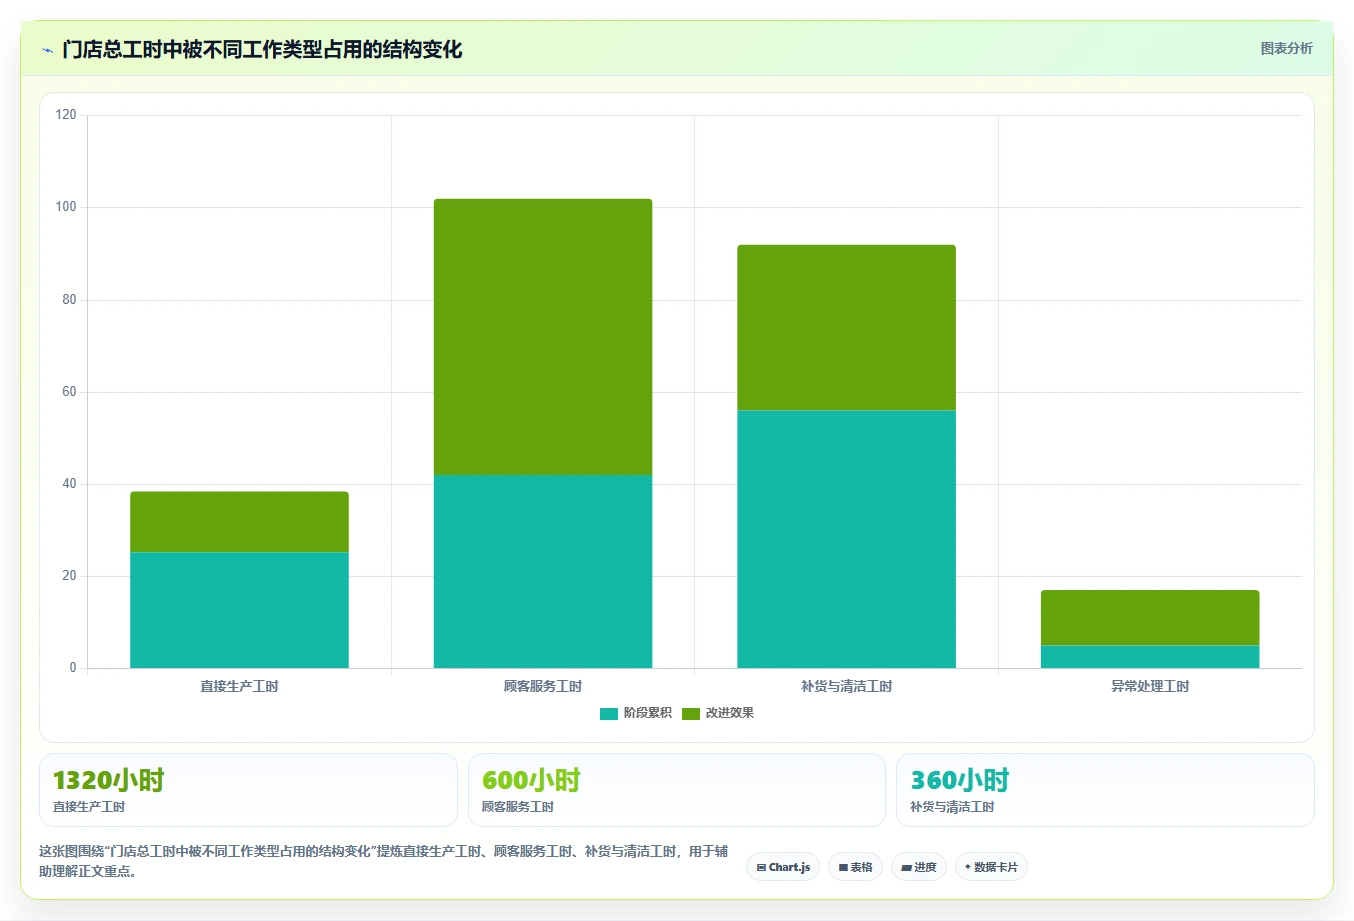This screenshot has height=921, width=1354.
Task: Click the green 改进效果 legend swatch
Action: [691, 713]
